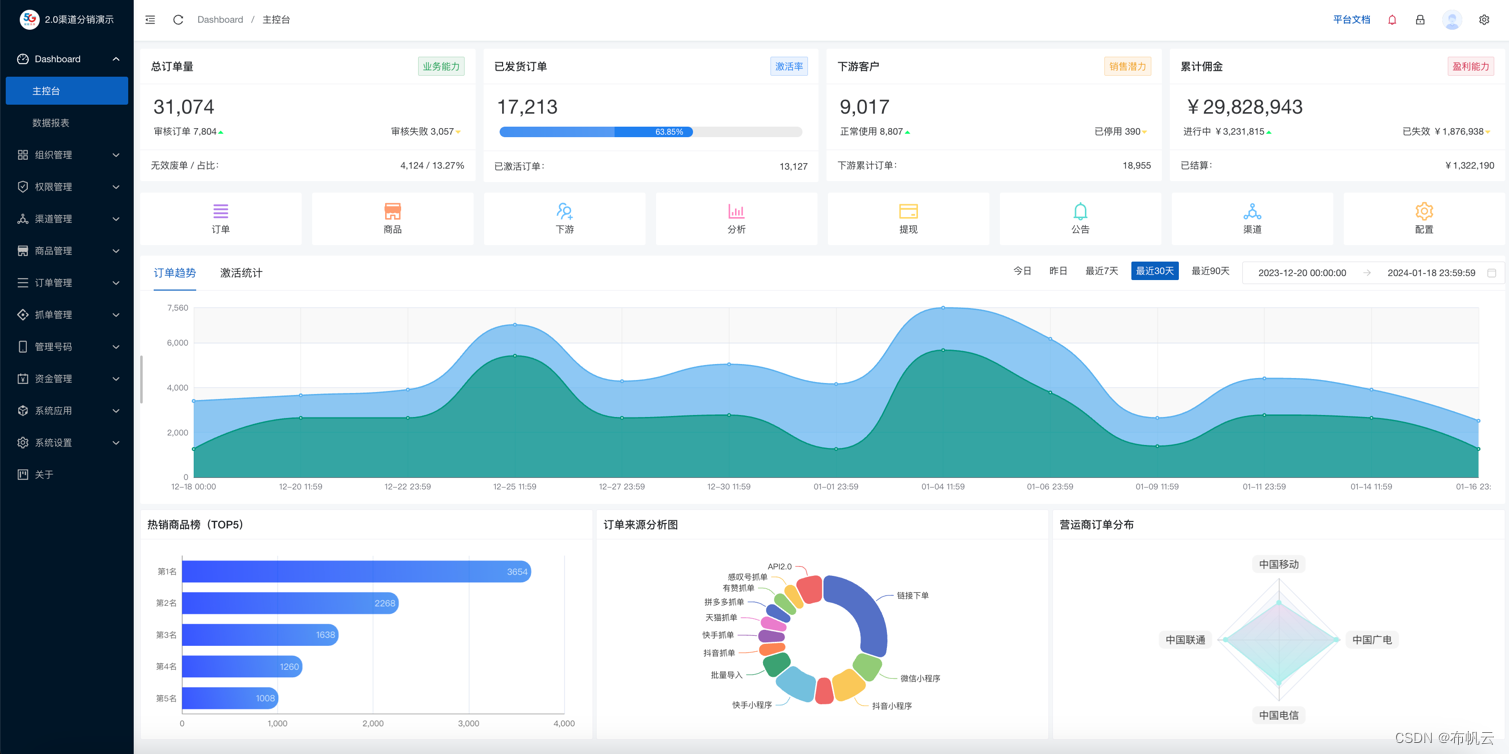Click the calendar icon in date range
1509x754 pixels.
1492,273
